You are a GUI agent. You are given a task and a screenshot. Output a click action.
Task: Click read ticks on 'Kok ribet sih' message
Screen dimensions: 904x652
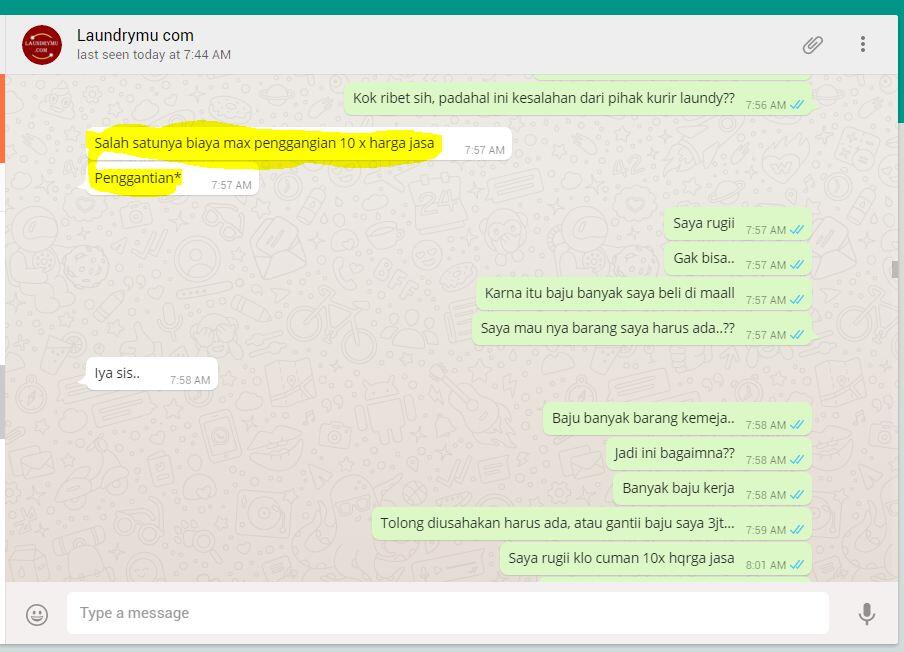pos(797,104)
